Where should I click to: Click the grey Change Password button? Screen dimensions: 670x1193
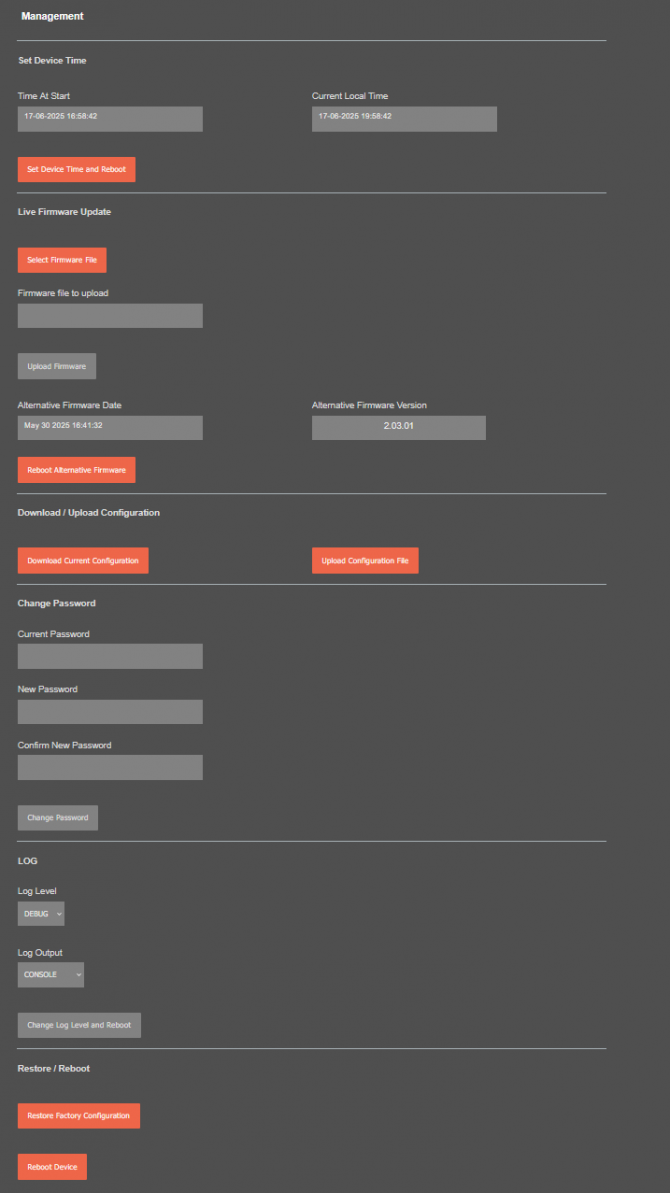pyautogui.click(x=58, y=818)
